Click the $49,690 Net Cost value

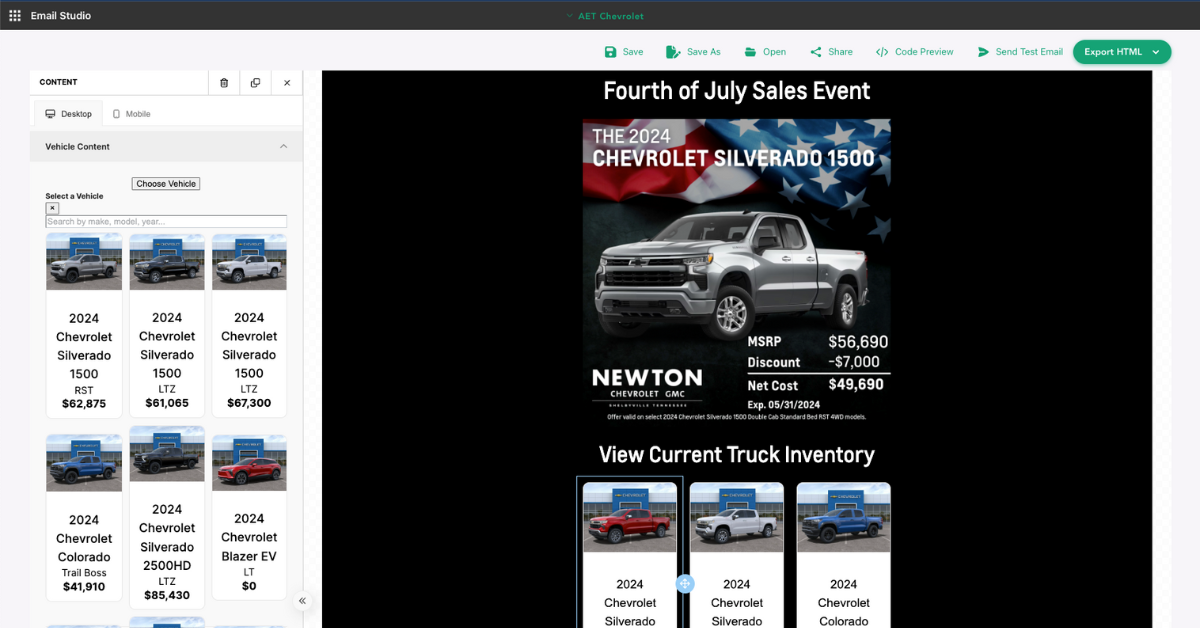856,384
